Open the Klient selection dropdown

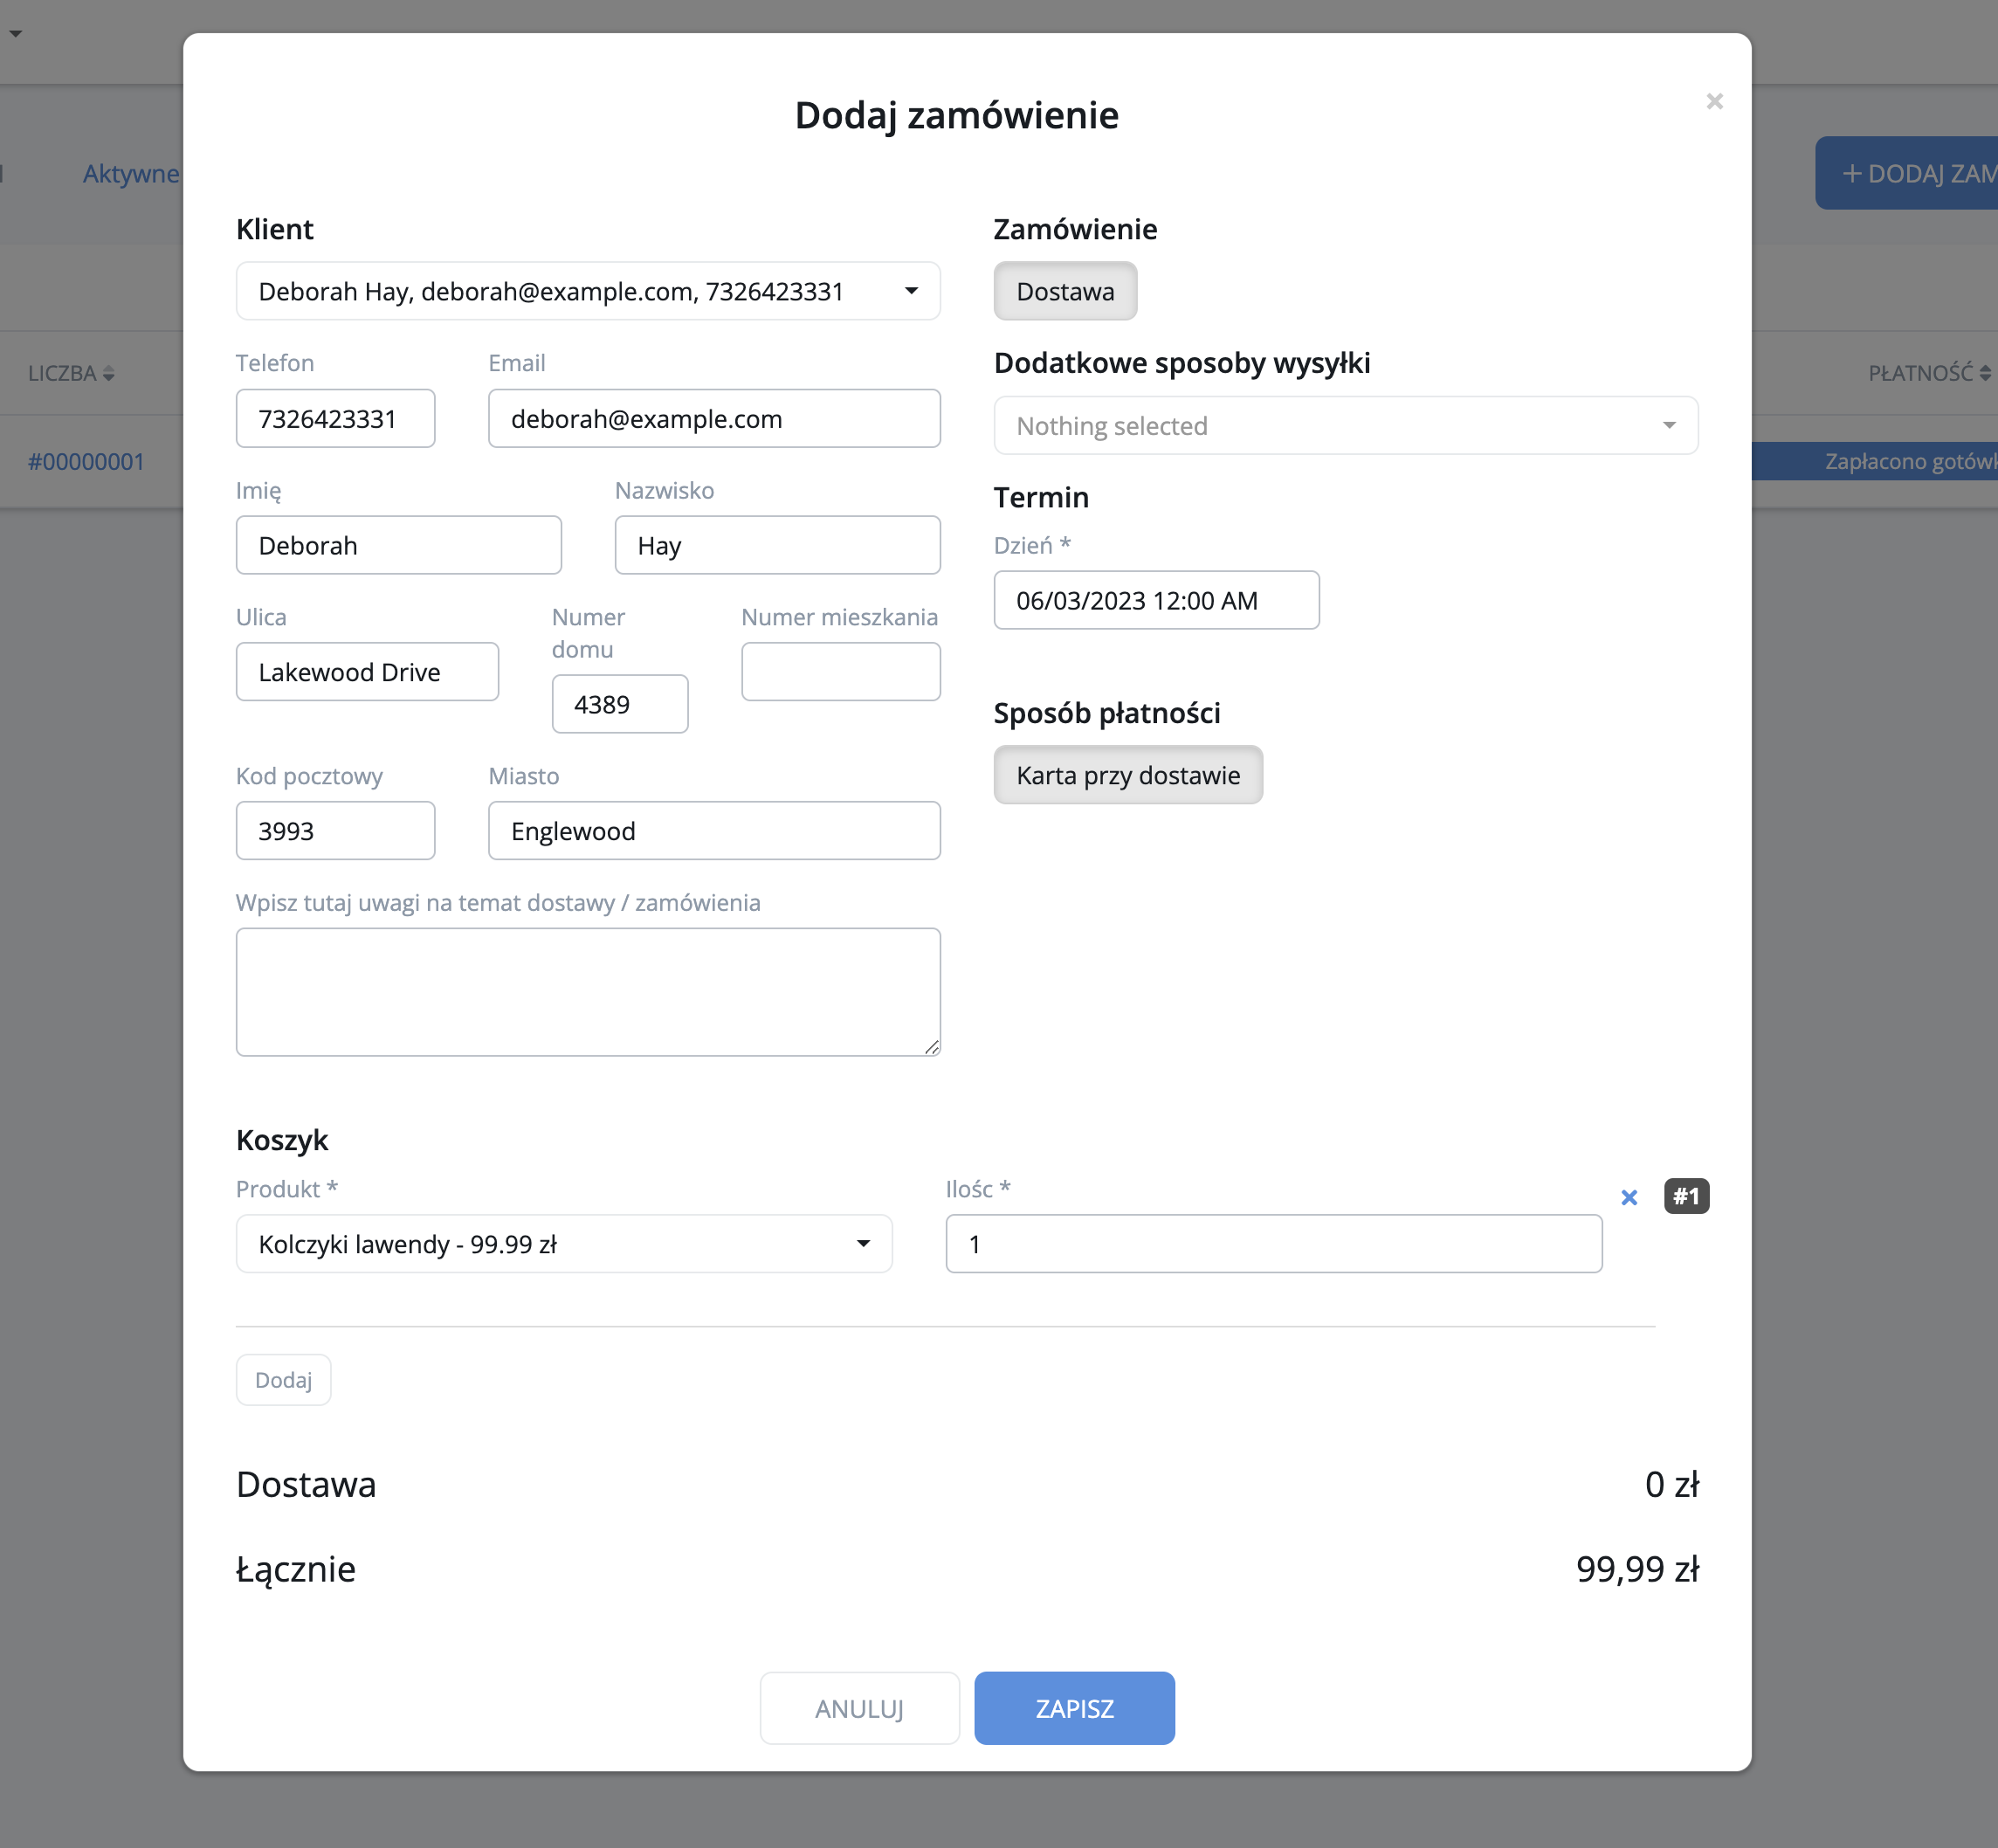point(587,291)
